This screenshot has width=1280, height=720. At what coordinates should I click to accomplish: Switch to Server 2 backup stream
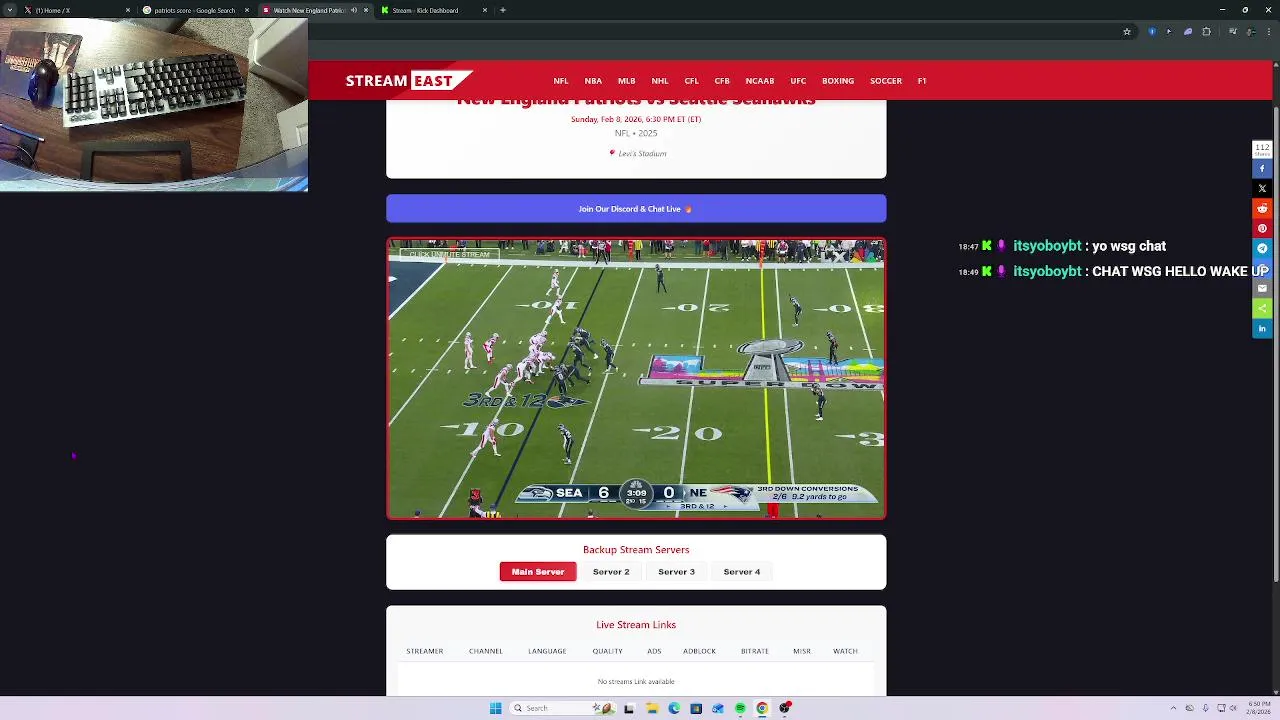pos(611,572)
